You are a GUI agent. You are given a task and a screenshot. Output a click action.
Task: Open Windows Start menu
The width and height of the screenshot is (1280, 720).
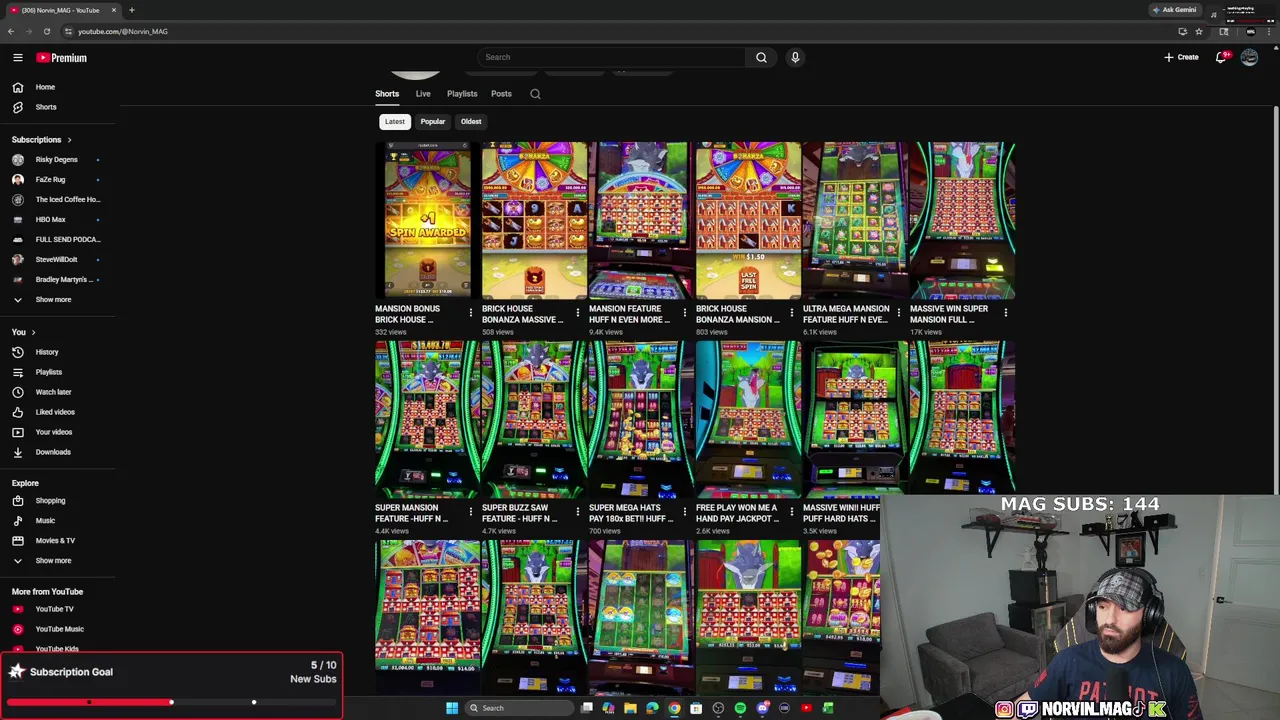pos(452,708)
